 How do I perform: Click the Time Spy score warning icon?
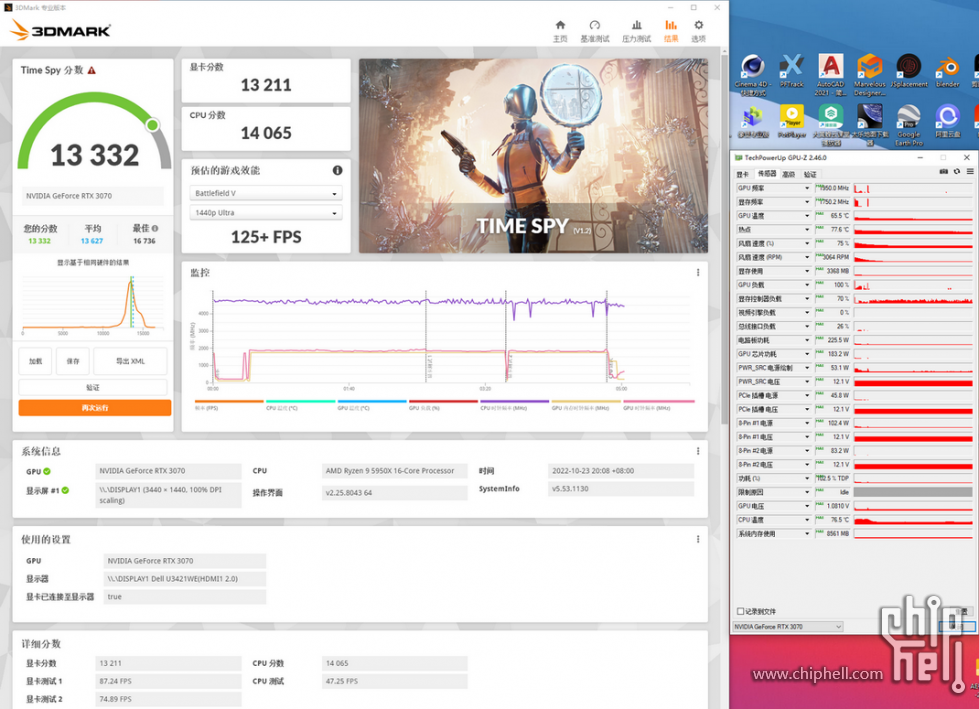pyautogui.click(x=92, y=71)
